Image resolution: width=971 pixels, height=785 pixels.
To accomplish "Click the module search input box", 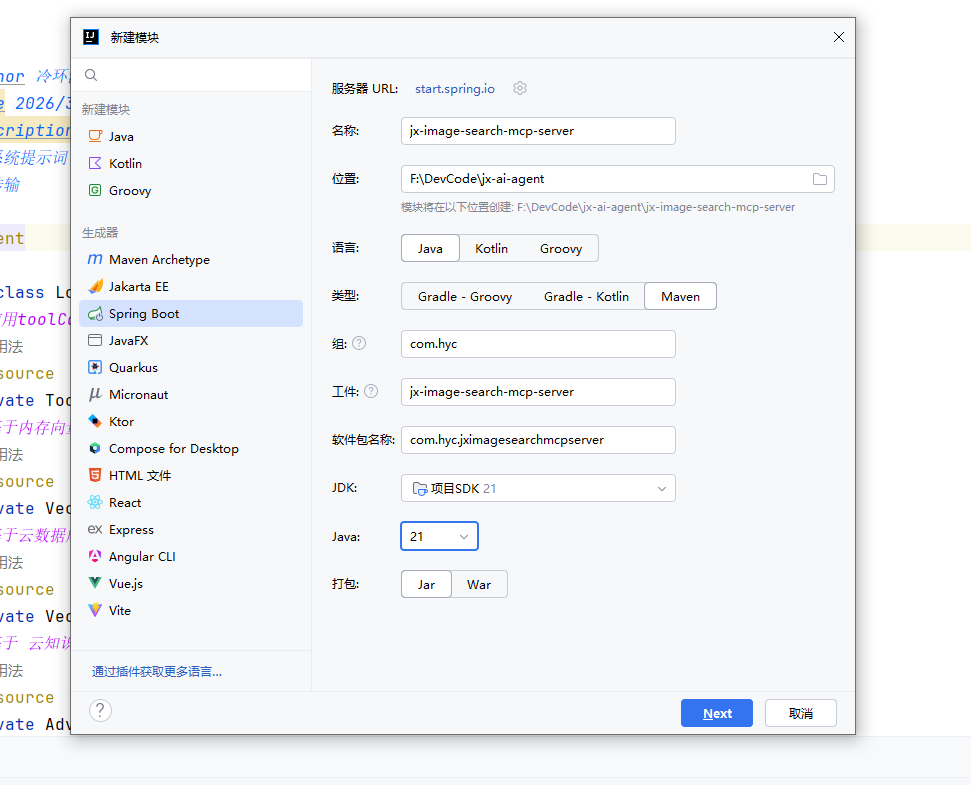I will (x=191, y=75).
